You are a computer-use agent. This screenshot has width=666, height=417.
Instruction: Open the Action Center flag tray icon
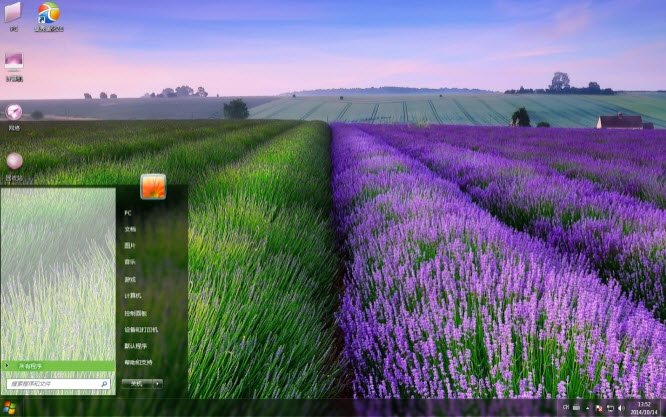598,407
